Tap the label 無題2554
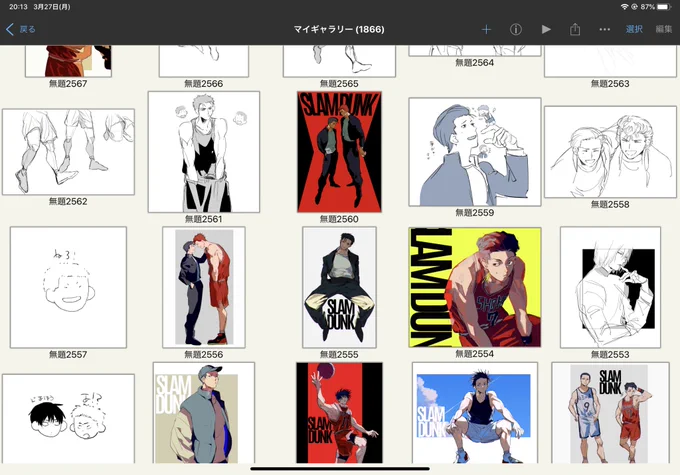The image size is (680, 475). point(475,354)
